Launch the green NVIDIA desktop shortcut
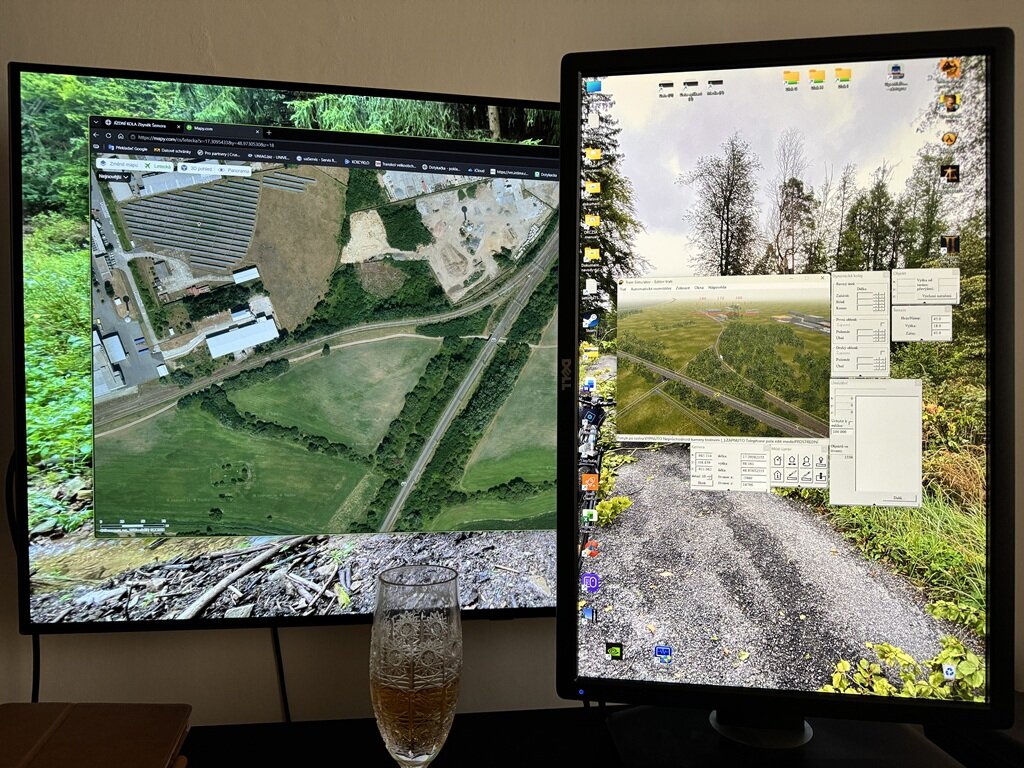The width and height of the screenshot is (1024, 768). pyautogui.click(x=613, y=650)
